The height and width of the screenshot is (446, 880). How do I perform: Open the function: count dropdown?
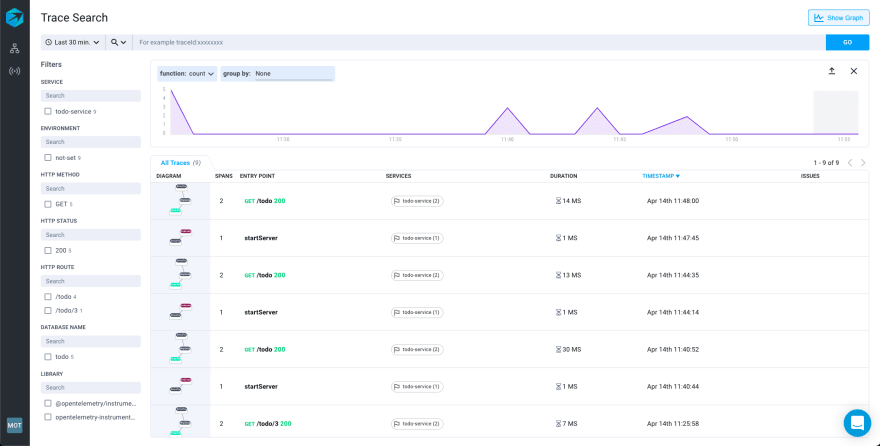(x=187, y=73)
